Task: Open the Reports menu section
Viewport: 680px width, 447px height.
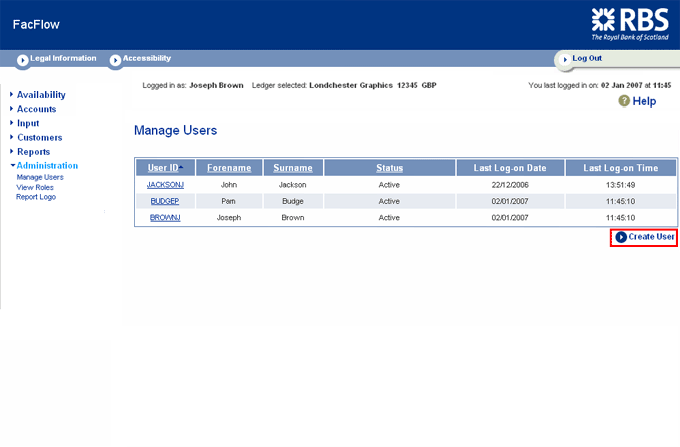Action: tap(33, 151)
